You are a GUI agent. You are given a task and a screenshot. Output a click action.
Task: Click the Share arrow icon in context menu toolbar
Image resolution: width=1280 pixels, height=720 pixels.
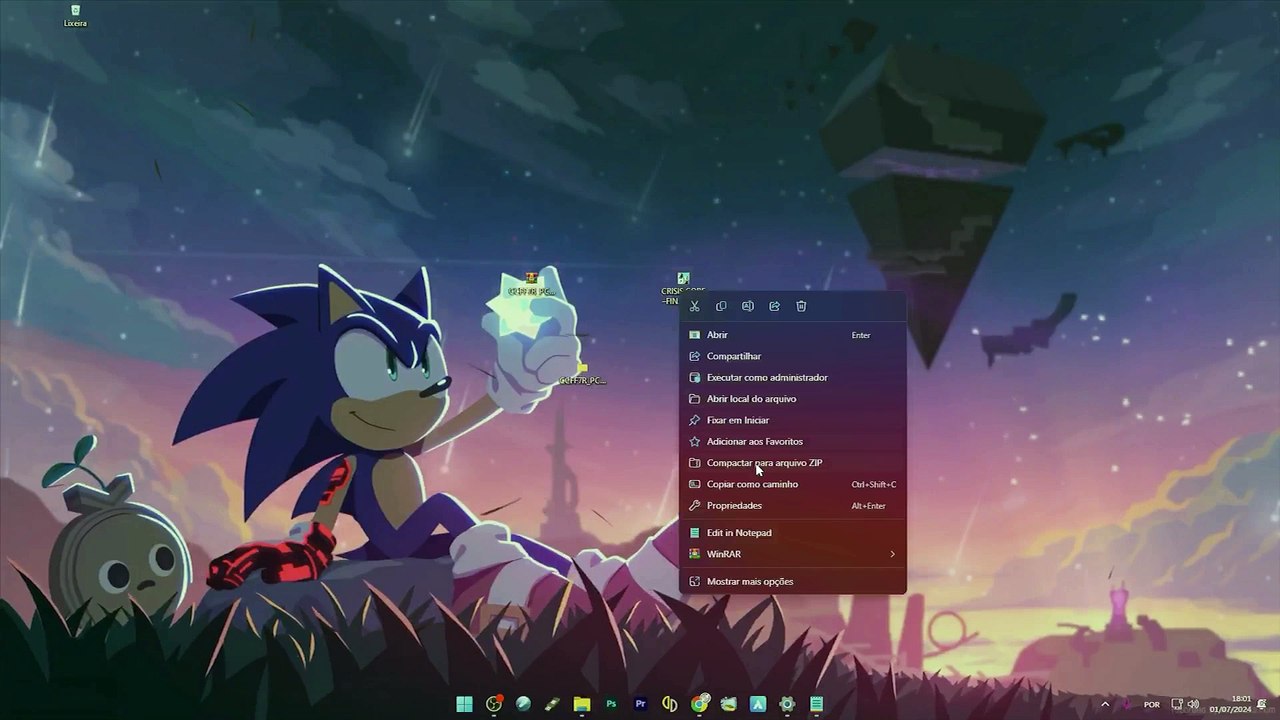[x=774, y=306]
